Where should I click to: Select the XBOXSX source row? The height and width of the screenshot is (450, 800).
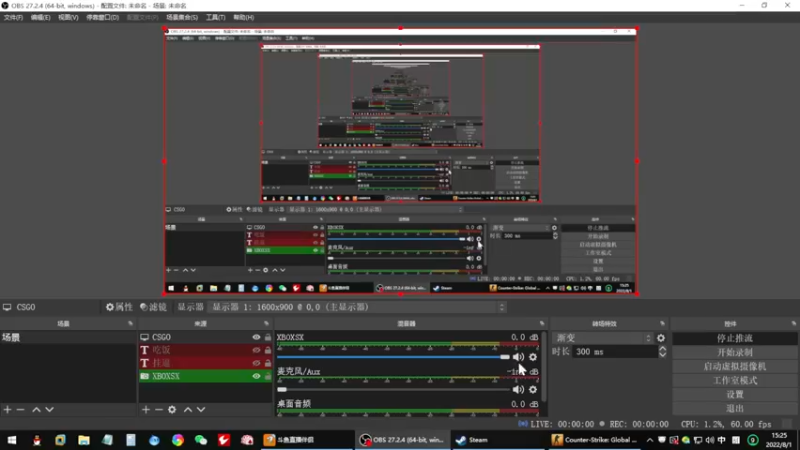click(x=205, y=376)
